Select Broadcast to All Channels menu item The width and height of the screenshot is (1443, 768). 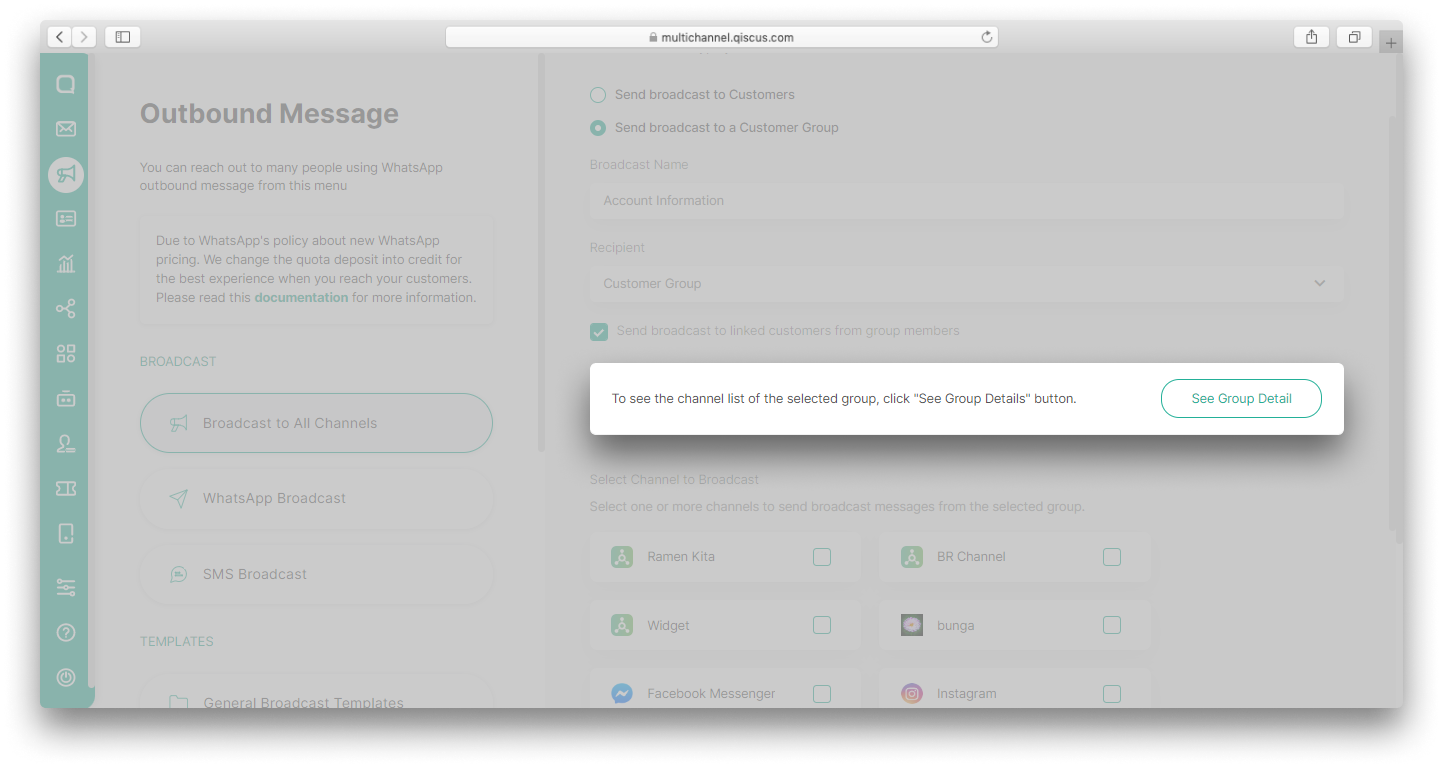pyautogui.click(x=316, y=423)
